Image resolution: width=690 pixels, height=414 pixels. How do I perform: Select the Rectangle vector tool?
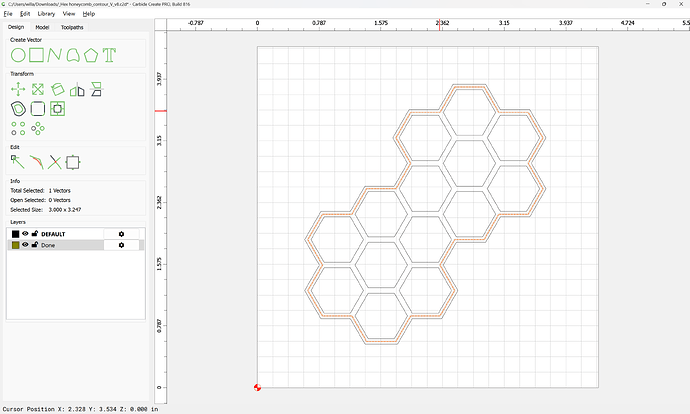[x=37, y=55]
